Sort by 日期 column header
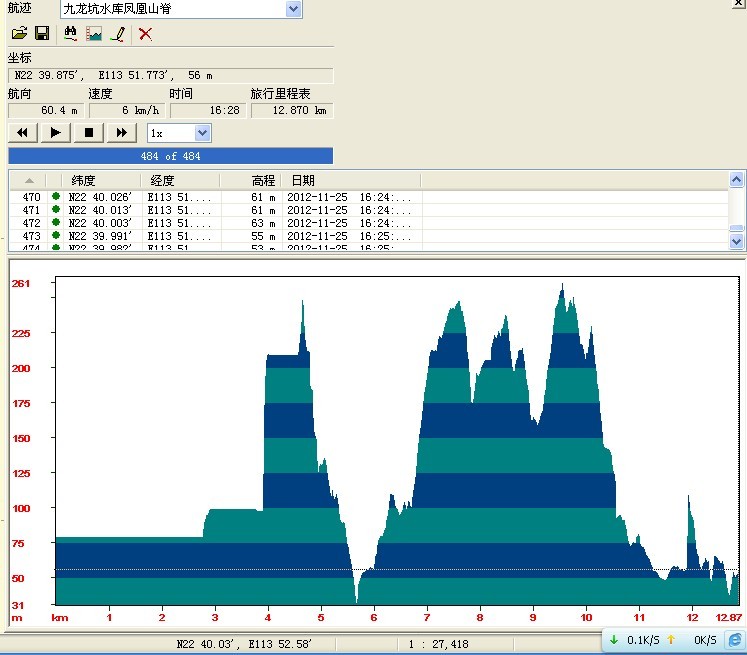Image resolution: width=747 pixels, height=655 pixels. coord(351,181)
